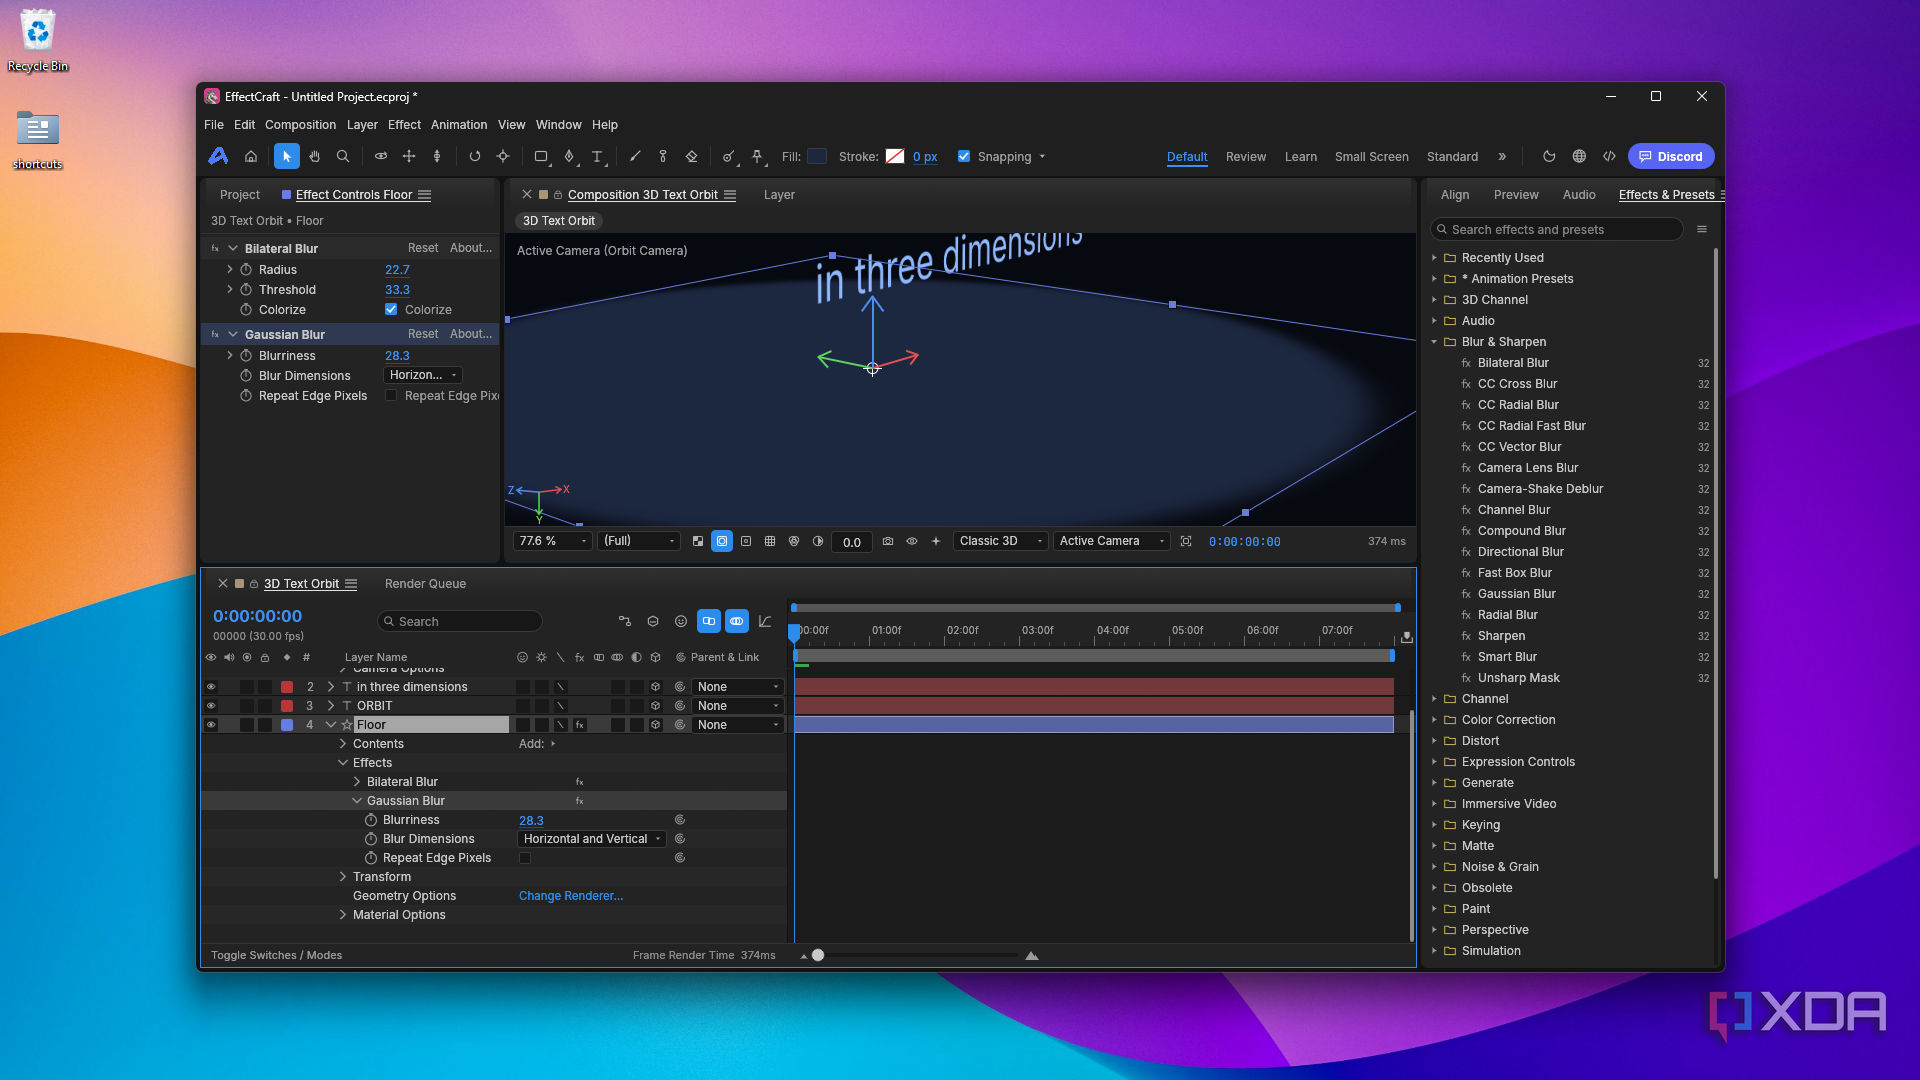Viewport: 1920px width, 1080px height.
Task: Activate the Type text tool
Action: 597,157
